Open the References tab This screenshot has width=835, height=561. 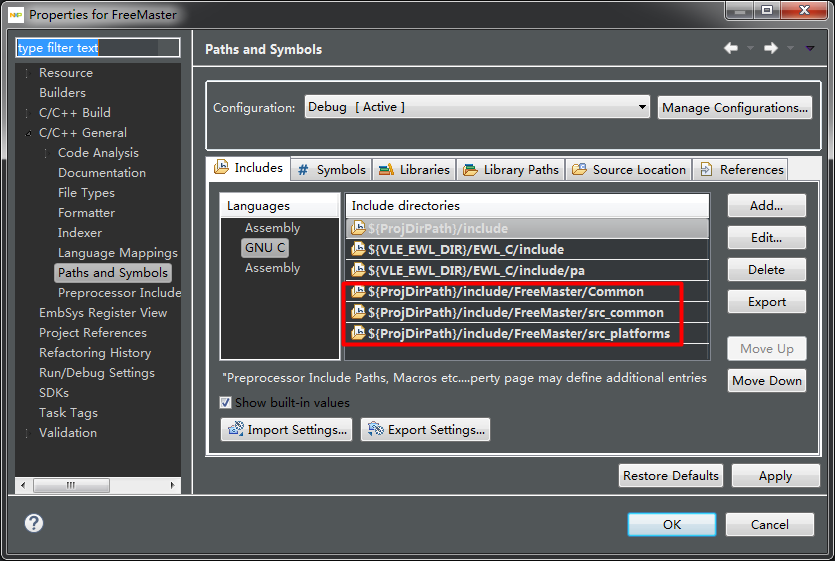tap(741, 170)
